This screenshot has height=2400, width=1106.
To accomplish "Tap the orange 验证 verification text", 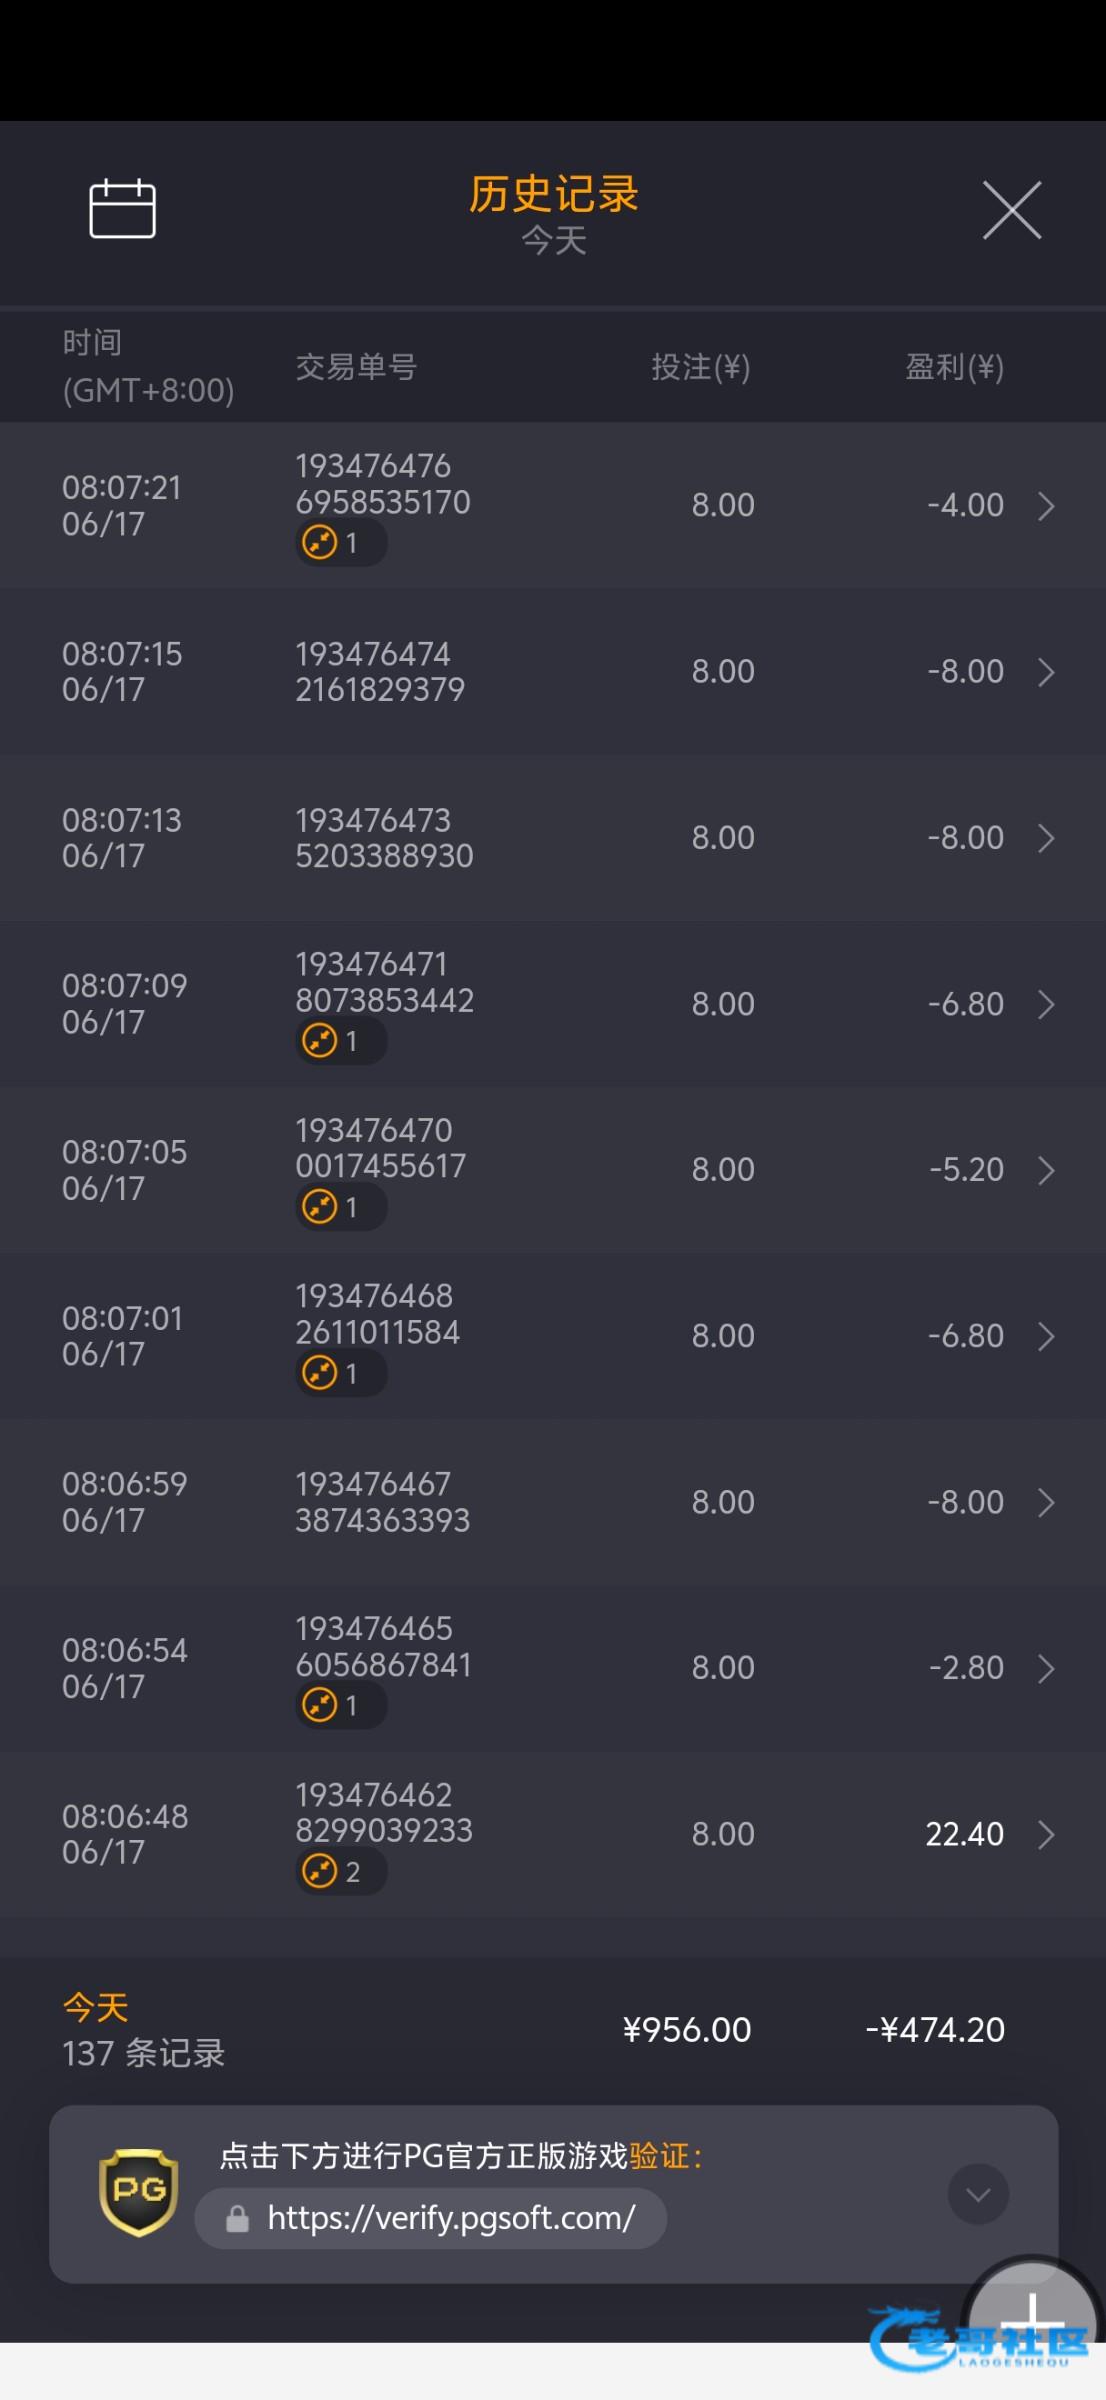I will (x=659, y=2156).
